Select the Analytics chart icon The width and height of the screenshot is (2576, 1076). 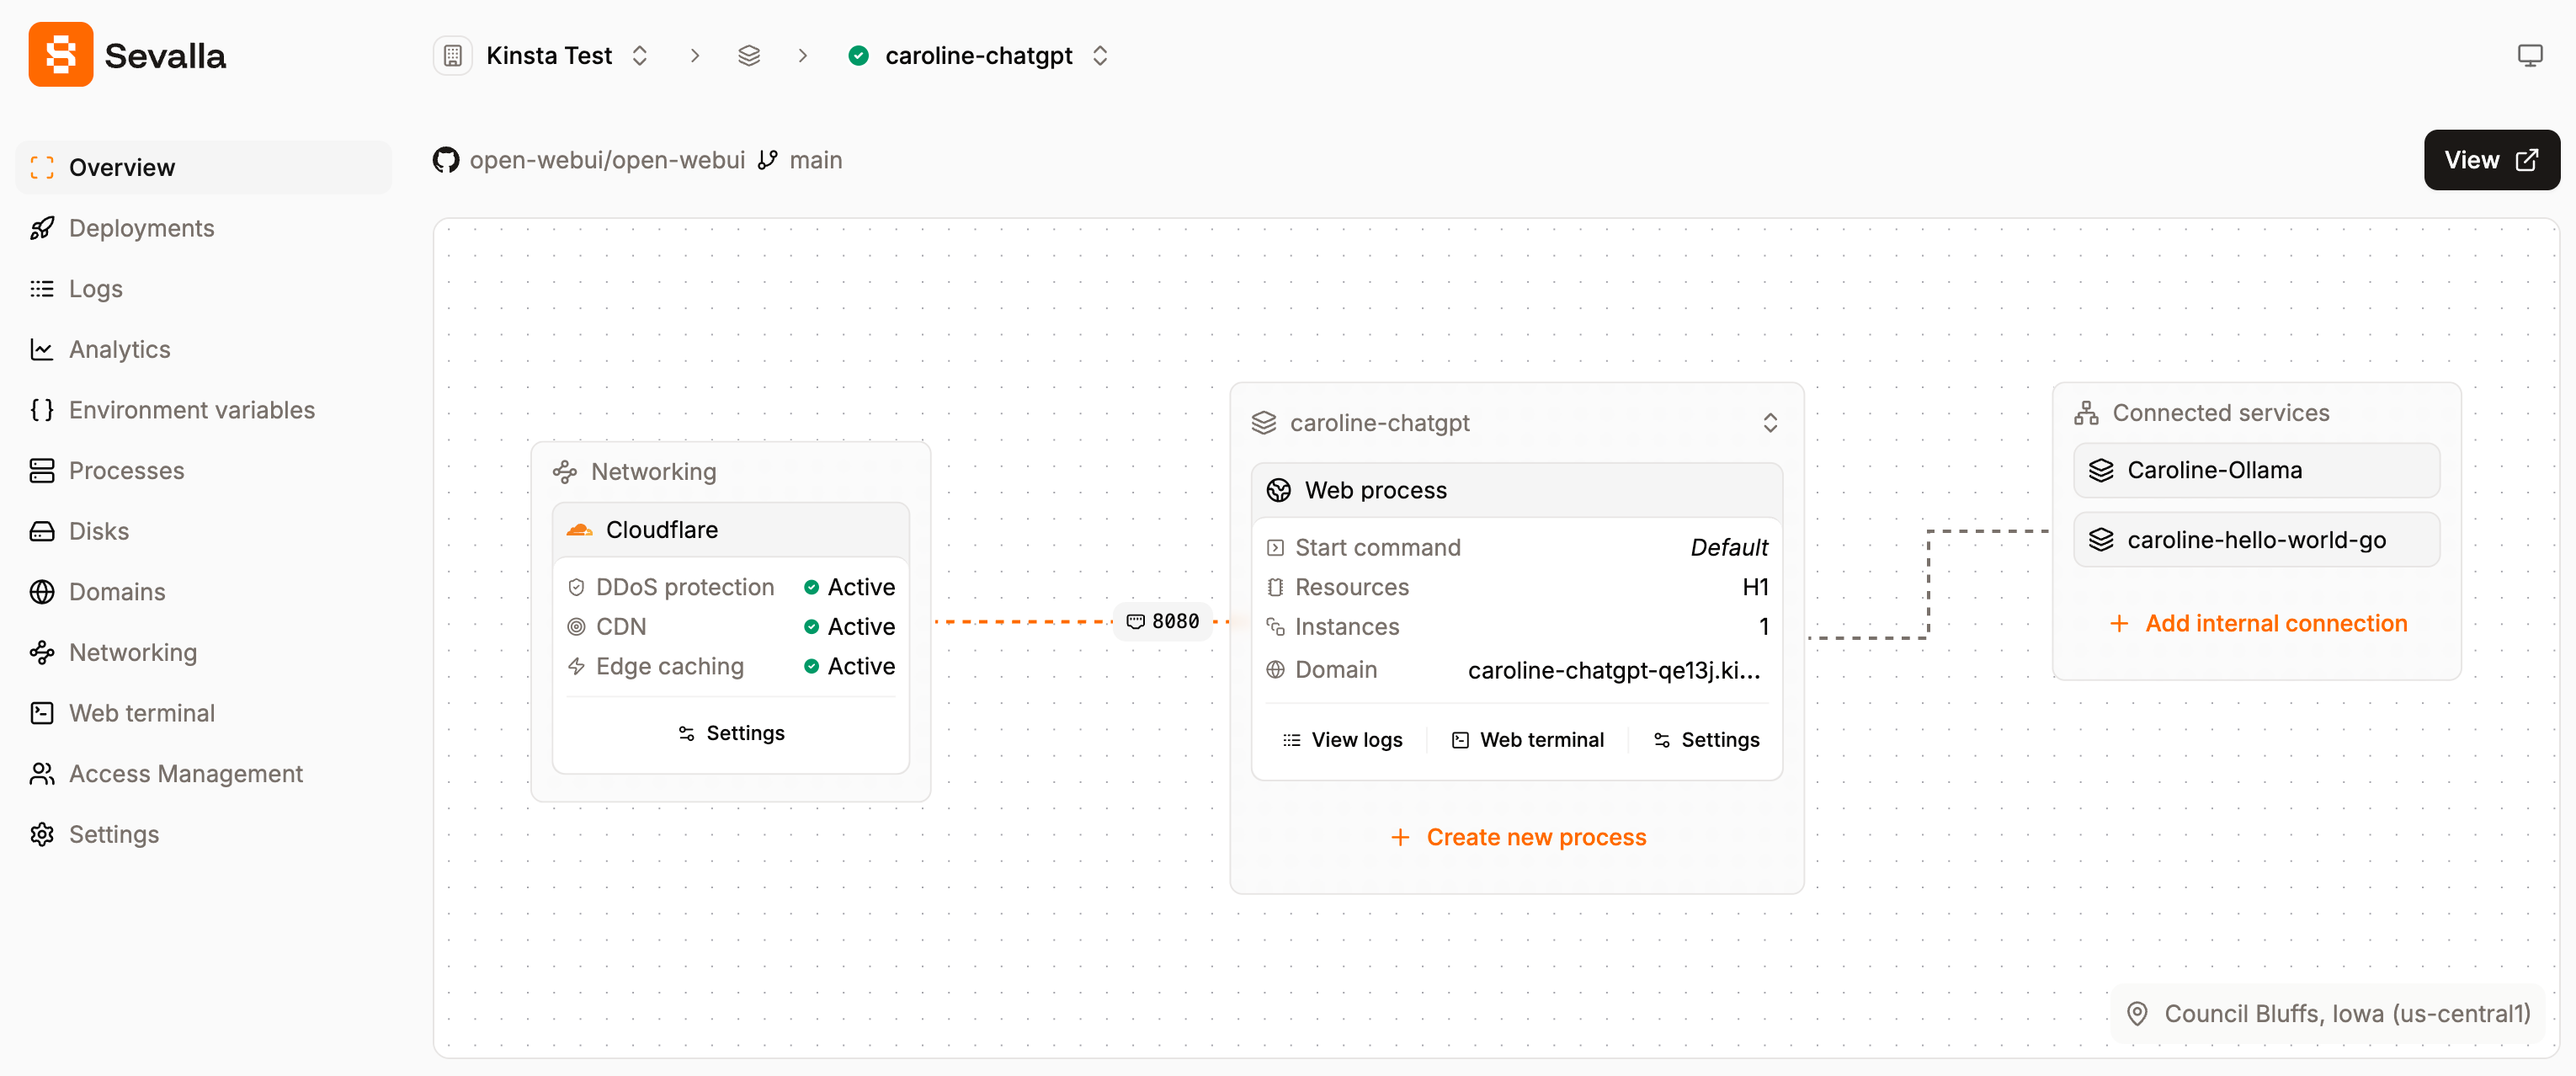click(x=41, y=349)
